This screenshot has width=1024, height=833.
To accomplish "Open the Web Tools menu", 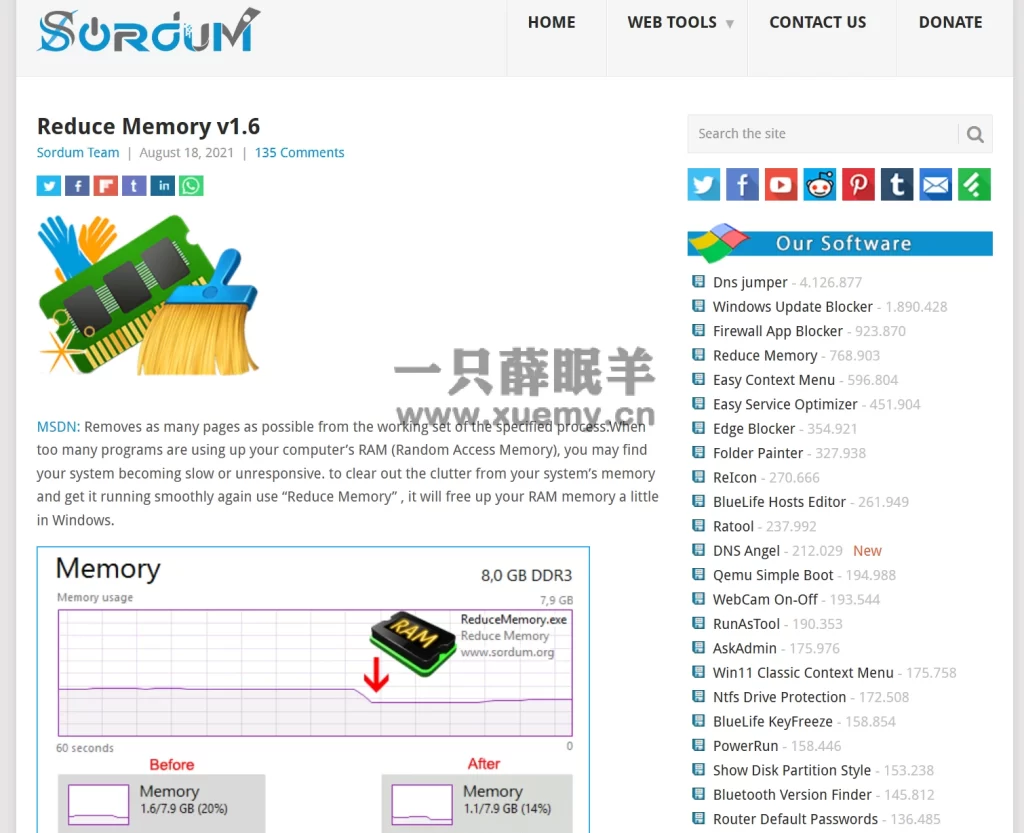I will click(x=672, y=22).
